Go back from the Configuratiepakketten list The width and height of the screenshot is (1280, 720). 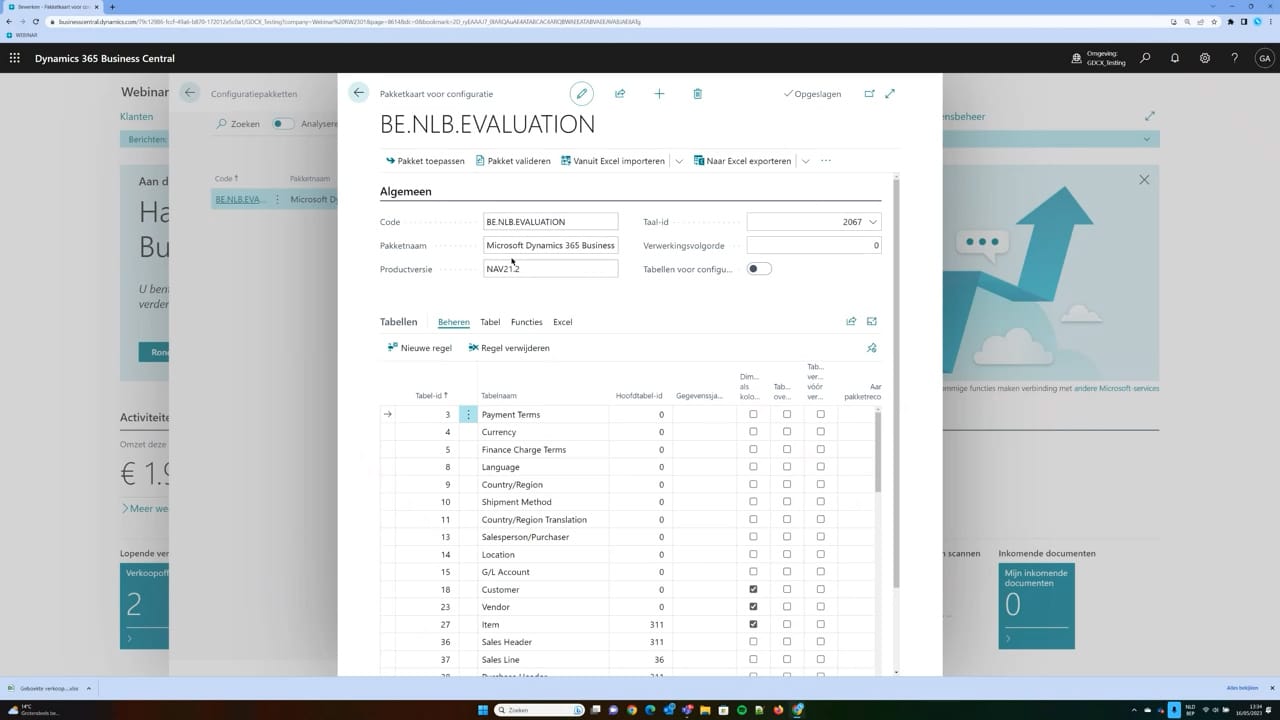tap(190, 93)
